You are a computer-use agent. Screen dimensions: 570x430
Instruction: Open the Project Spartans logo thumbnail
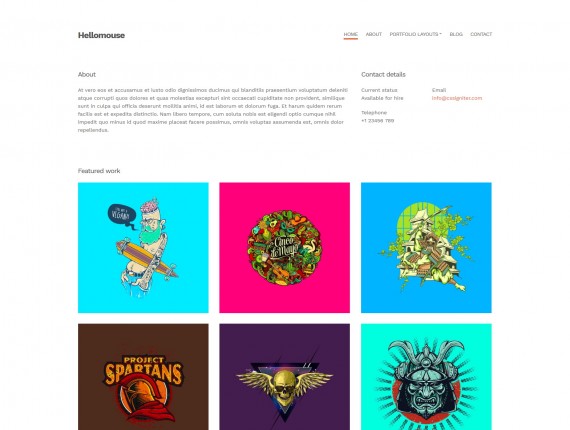click(143, 377)
